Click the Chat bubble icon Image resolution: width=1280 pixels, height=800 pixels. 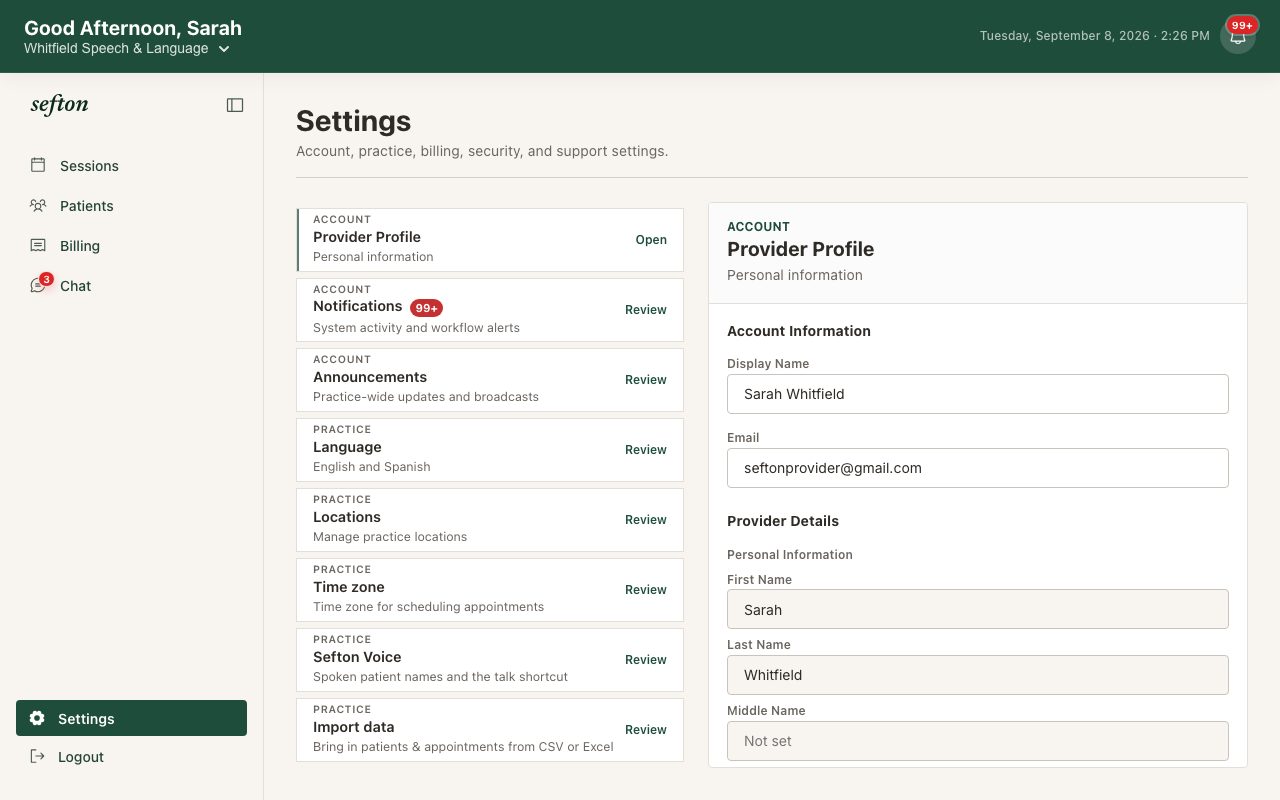click(x=38, y=286)
